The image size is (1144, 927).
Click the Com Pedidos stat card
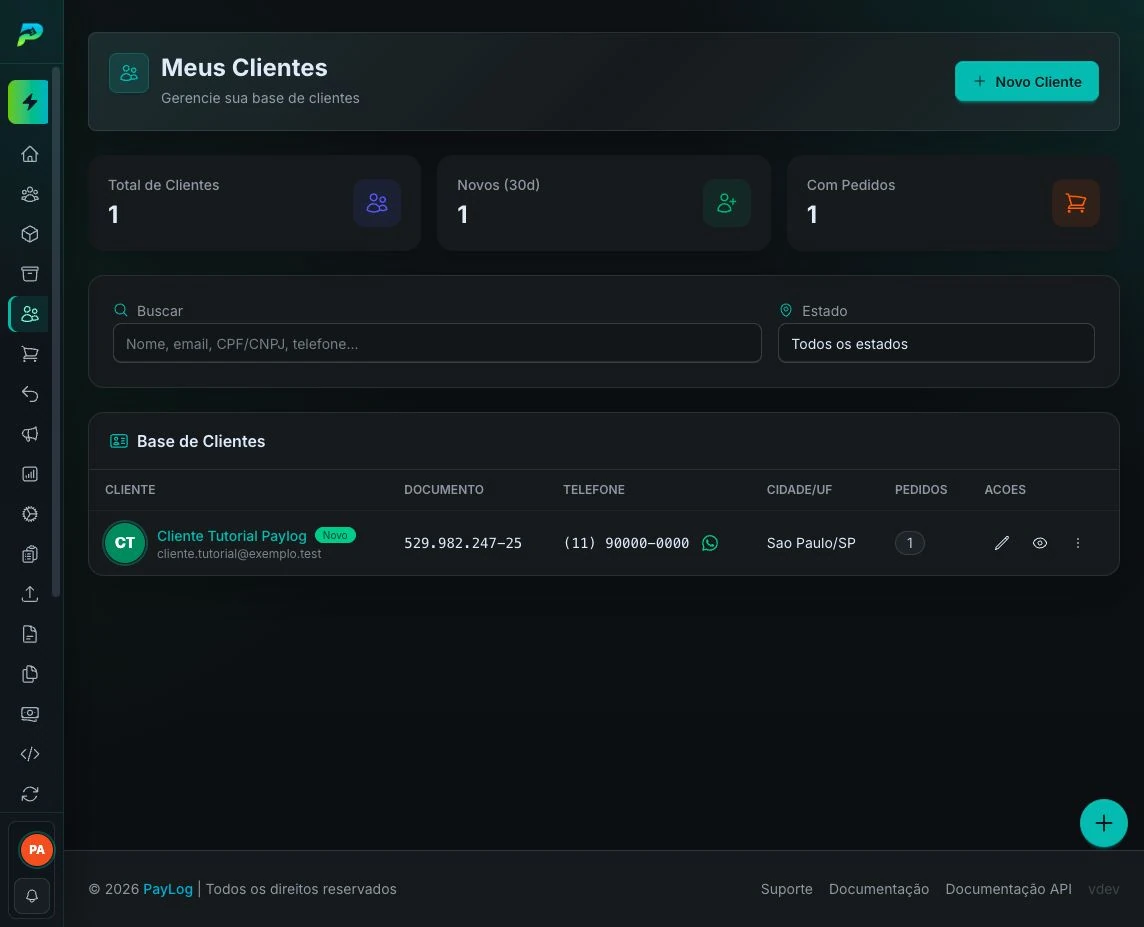953,203
